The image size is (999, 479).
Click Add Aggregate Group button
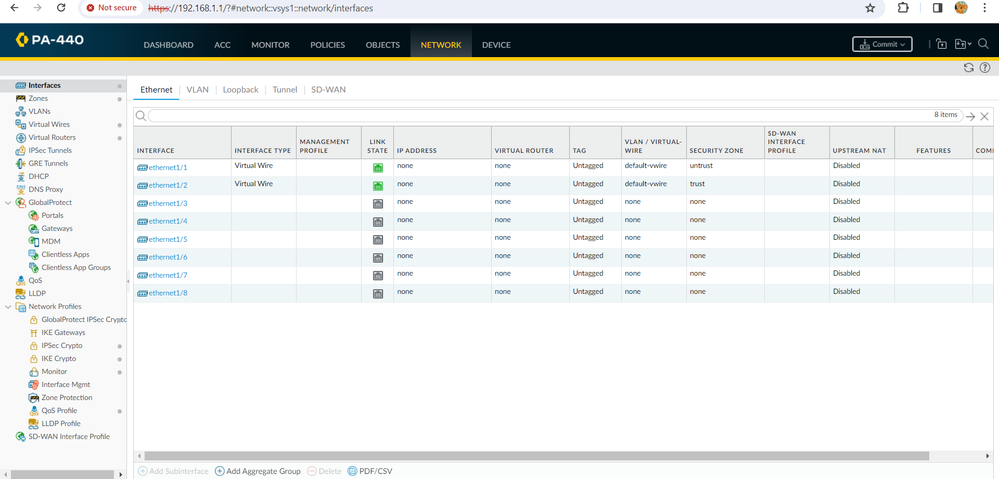[257, 471]
